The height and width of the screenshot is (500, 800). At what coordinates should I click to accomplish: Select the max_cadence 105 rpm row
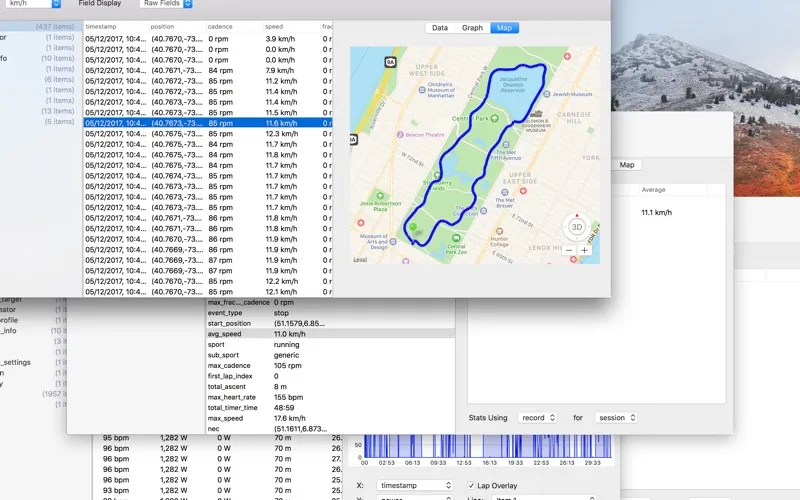[330, 365]
